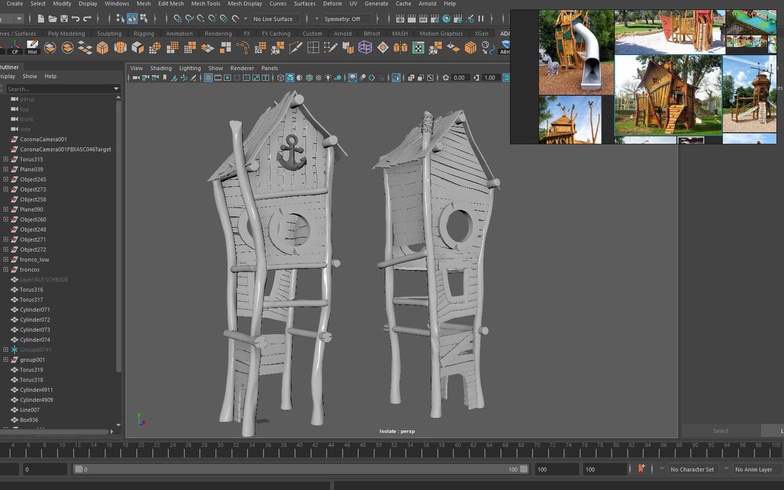Click the redo arrow in the status line
This screenshot has width=784, height=490.
87,18
